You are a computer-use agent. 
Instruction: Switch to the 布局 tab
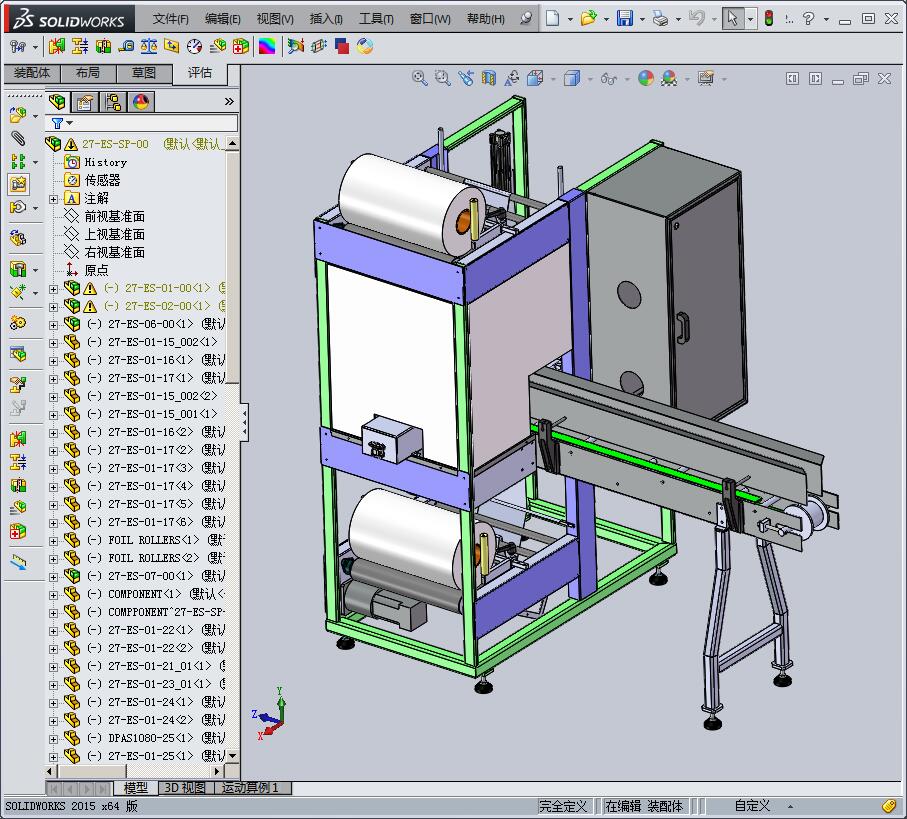click(88, 73)
